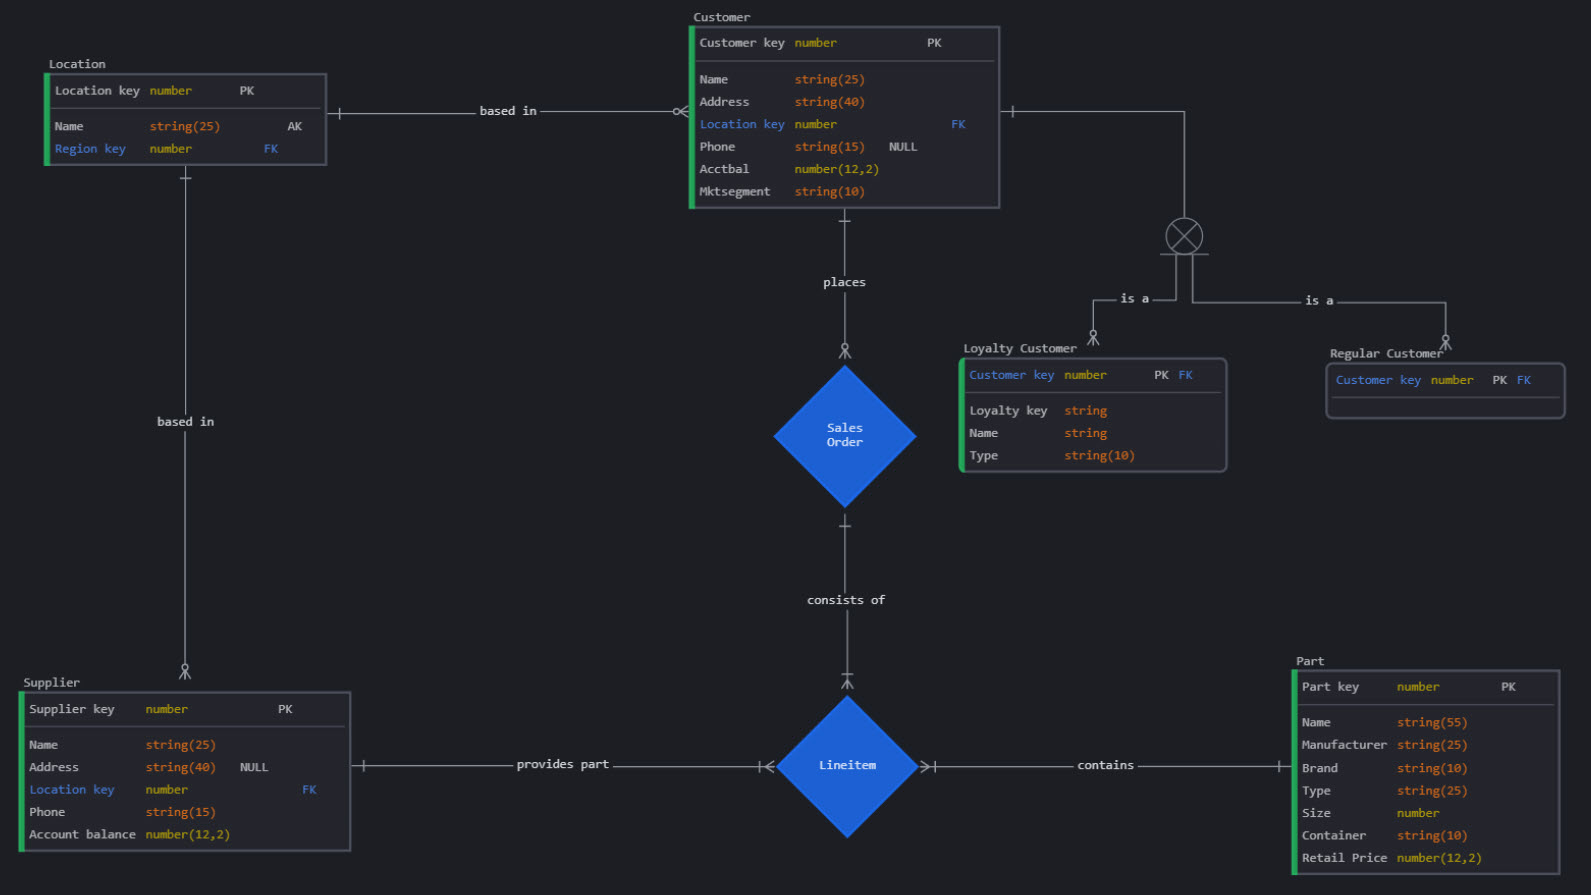Click Customer key in Regular Customer table
1591x895 pixels.
pos(1378,380)
